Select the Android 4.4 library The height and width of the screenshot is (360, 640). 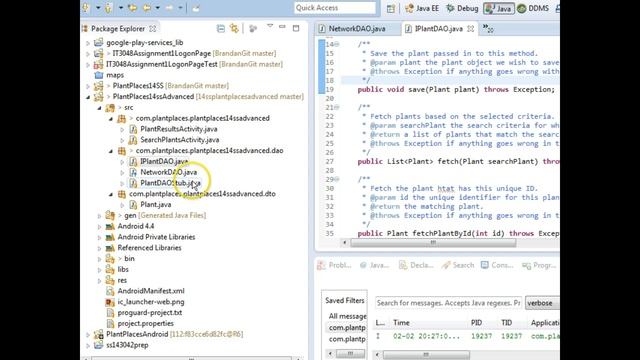click(136, 226)
